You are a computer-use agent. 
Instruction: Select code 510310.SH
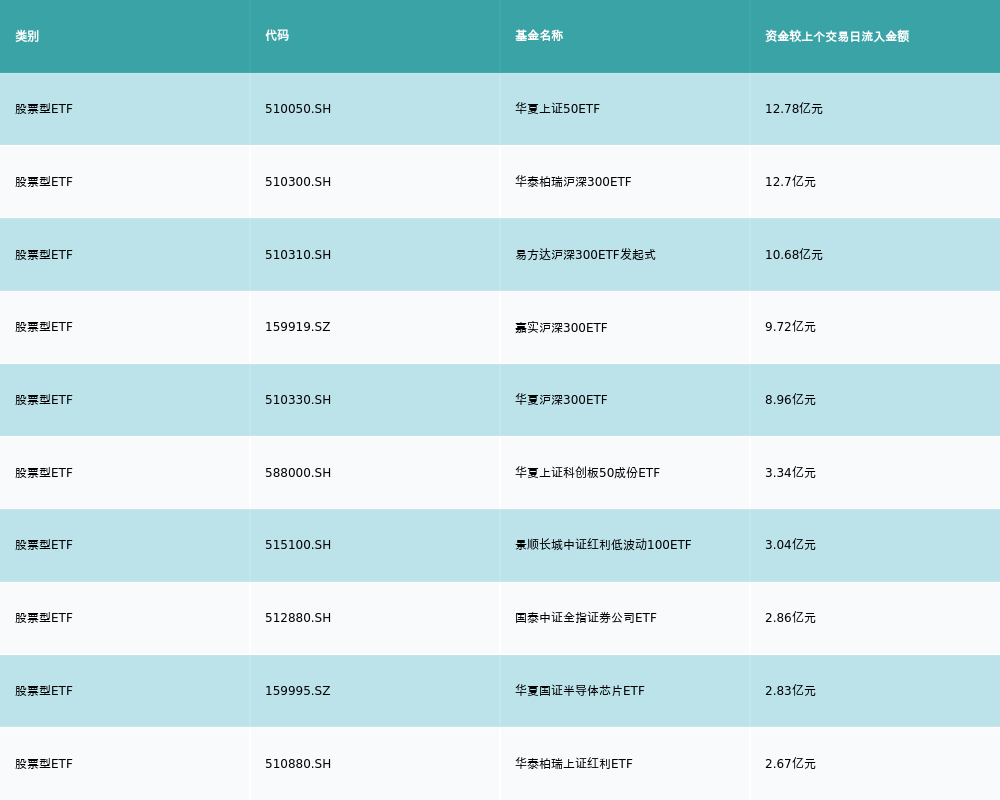point(298,255)
